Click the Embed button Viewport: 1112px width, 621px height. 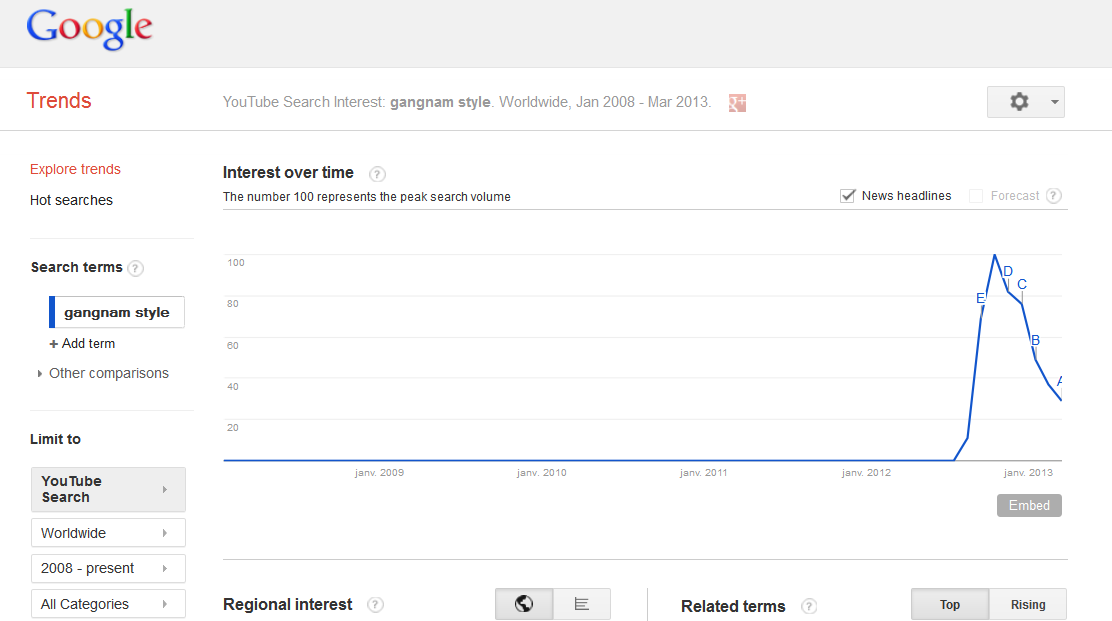1029,505
